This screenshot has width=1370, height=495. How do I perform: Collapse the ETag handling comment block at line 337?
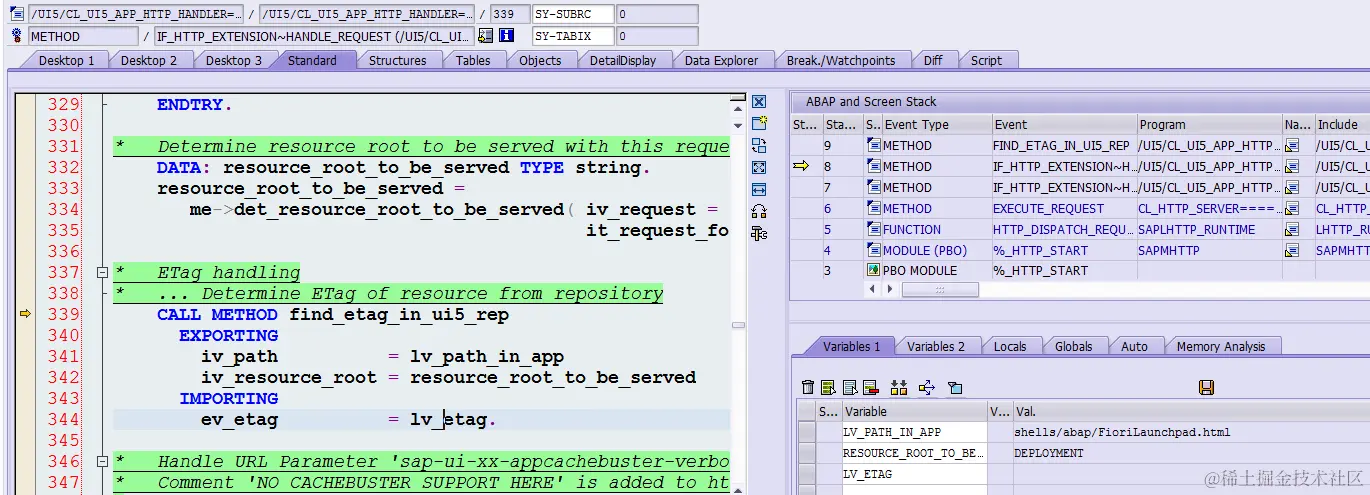point(101,272)
